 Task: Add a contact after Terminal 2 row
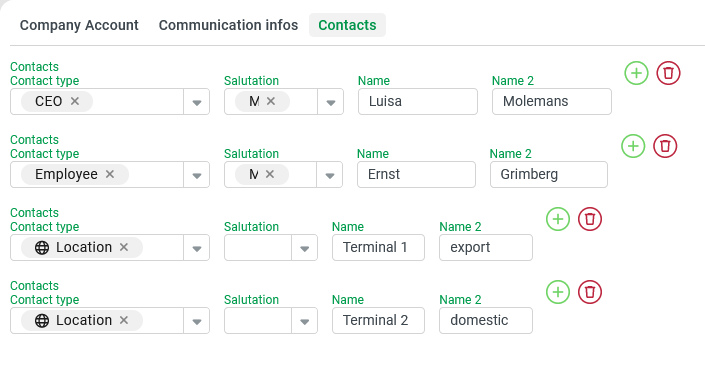click(x=558, y=292)
